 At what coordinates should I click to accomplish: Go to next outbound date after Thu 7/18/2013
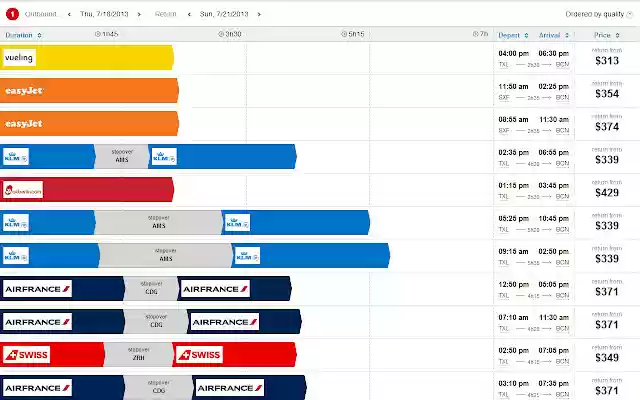pos(139,14)
